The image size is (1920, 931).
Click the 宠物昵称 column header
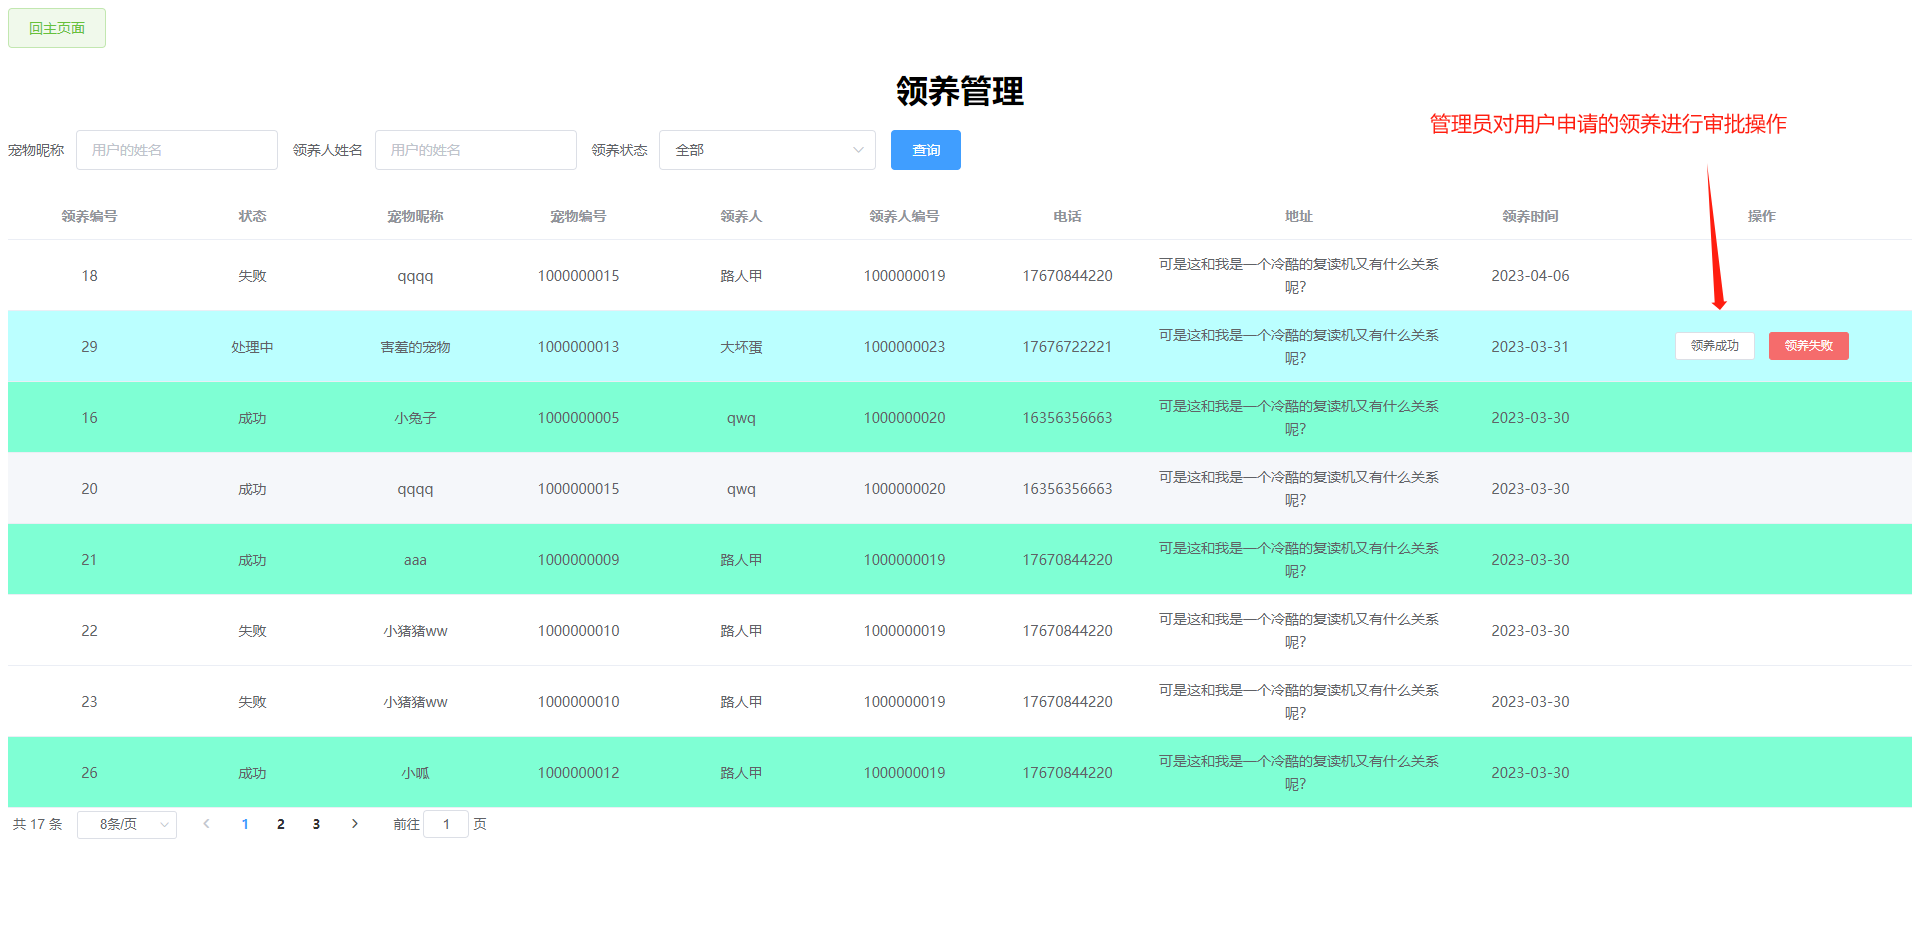pos(415,216)
